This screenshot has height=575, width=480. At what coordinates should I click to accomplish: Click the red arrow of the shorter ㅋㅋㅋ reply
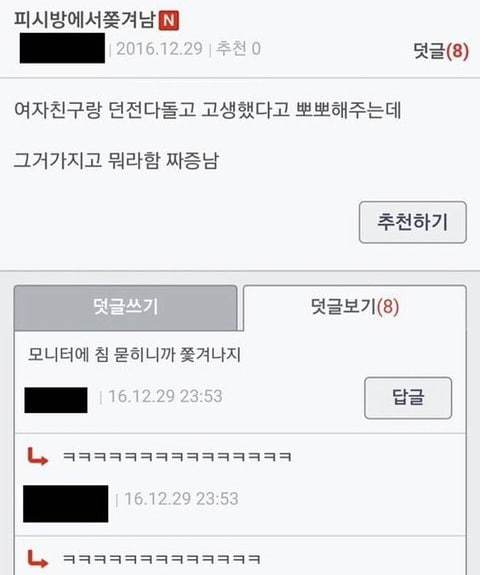click(x=38, y=559)
